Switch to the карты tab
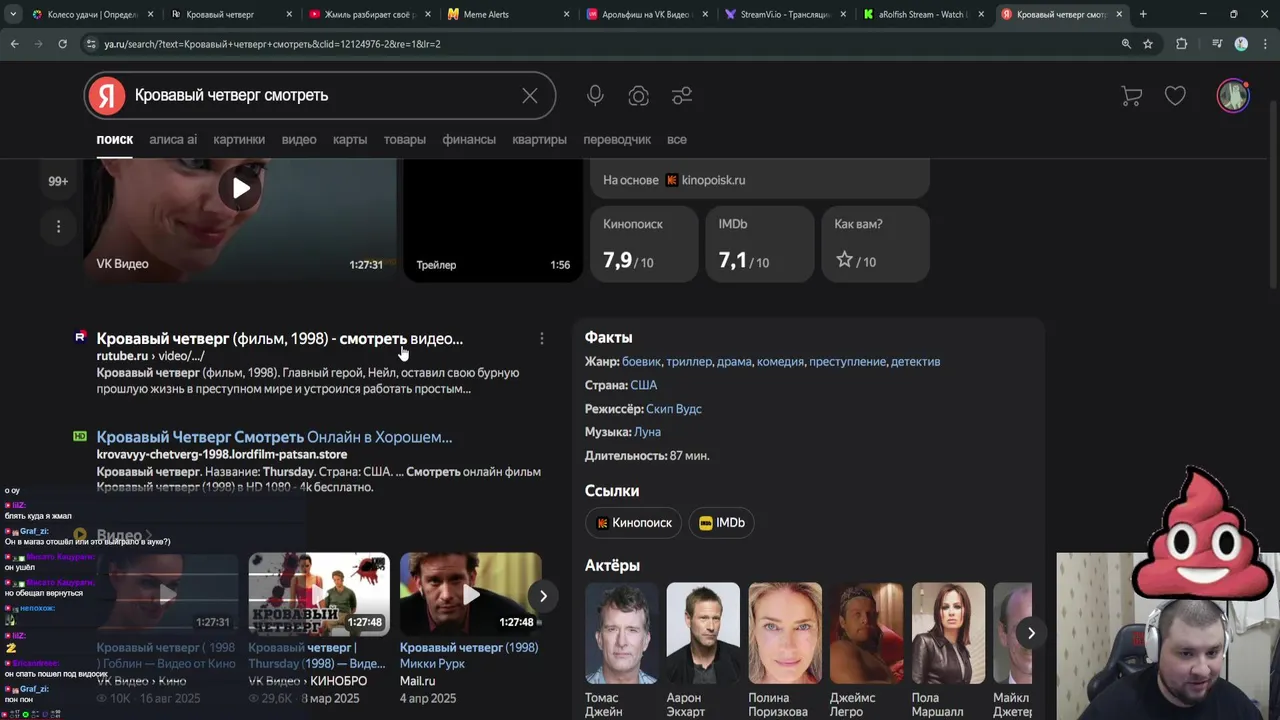The image size is (1280, 720). 350,139
